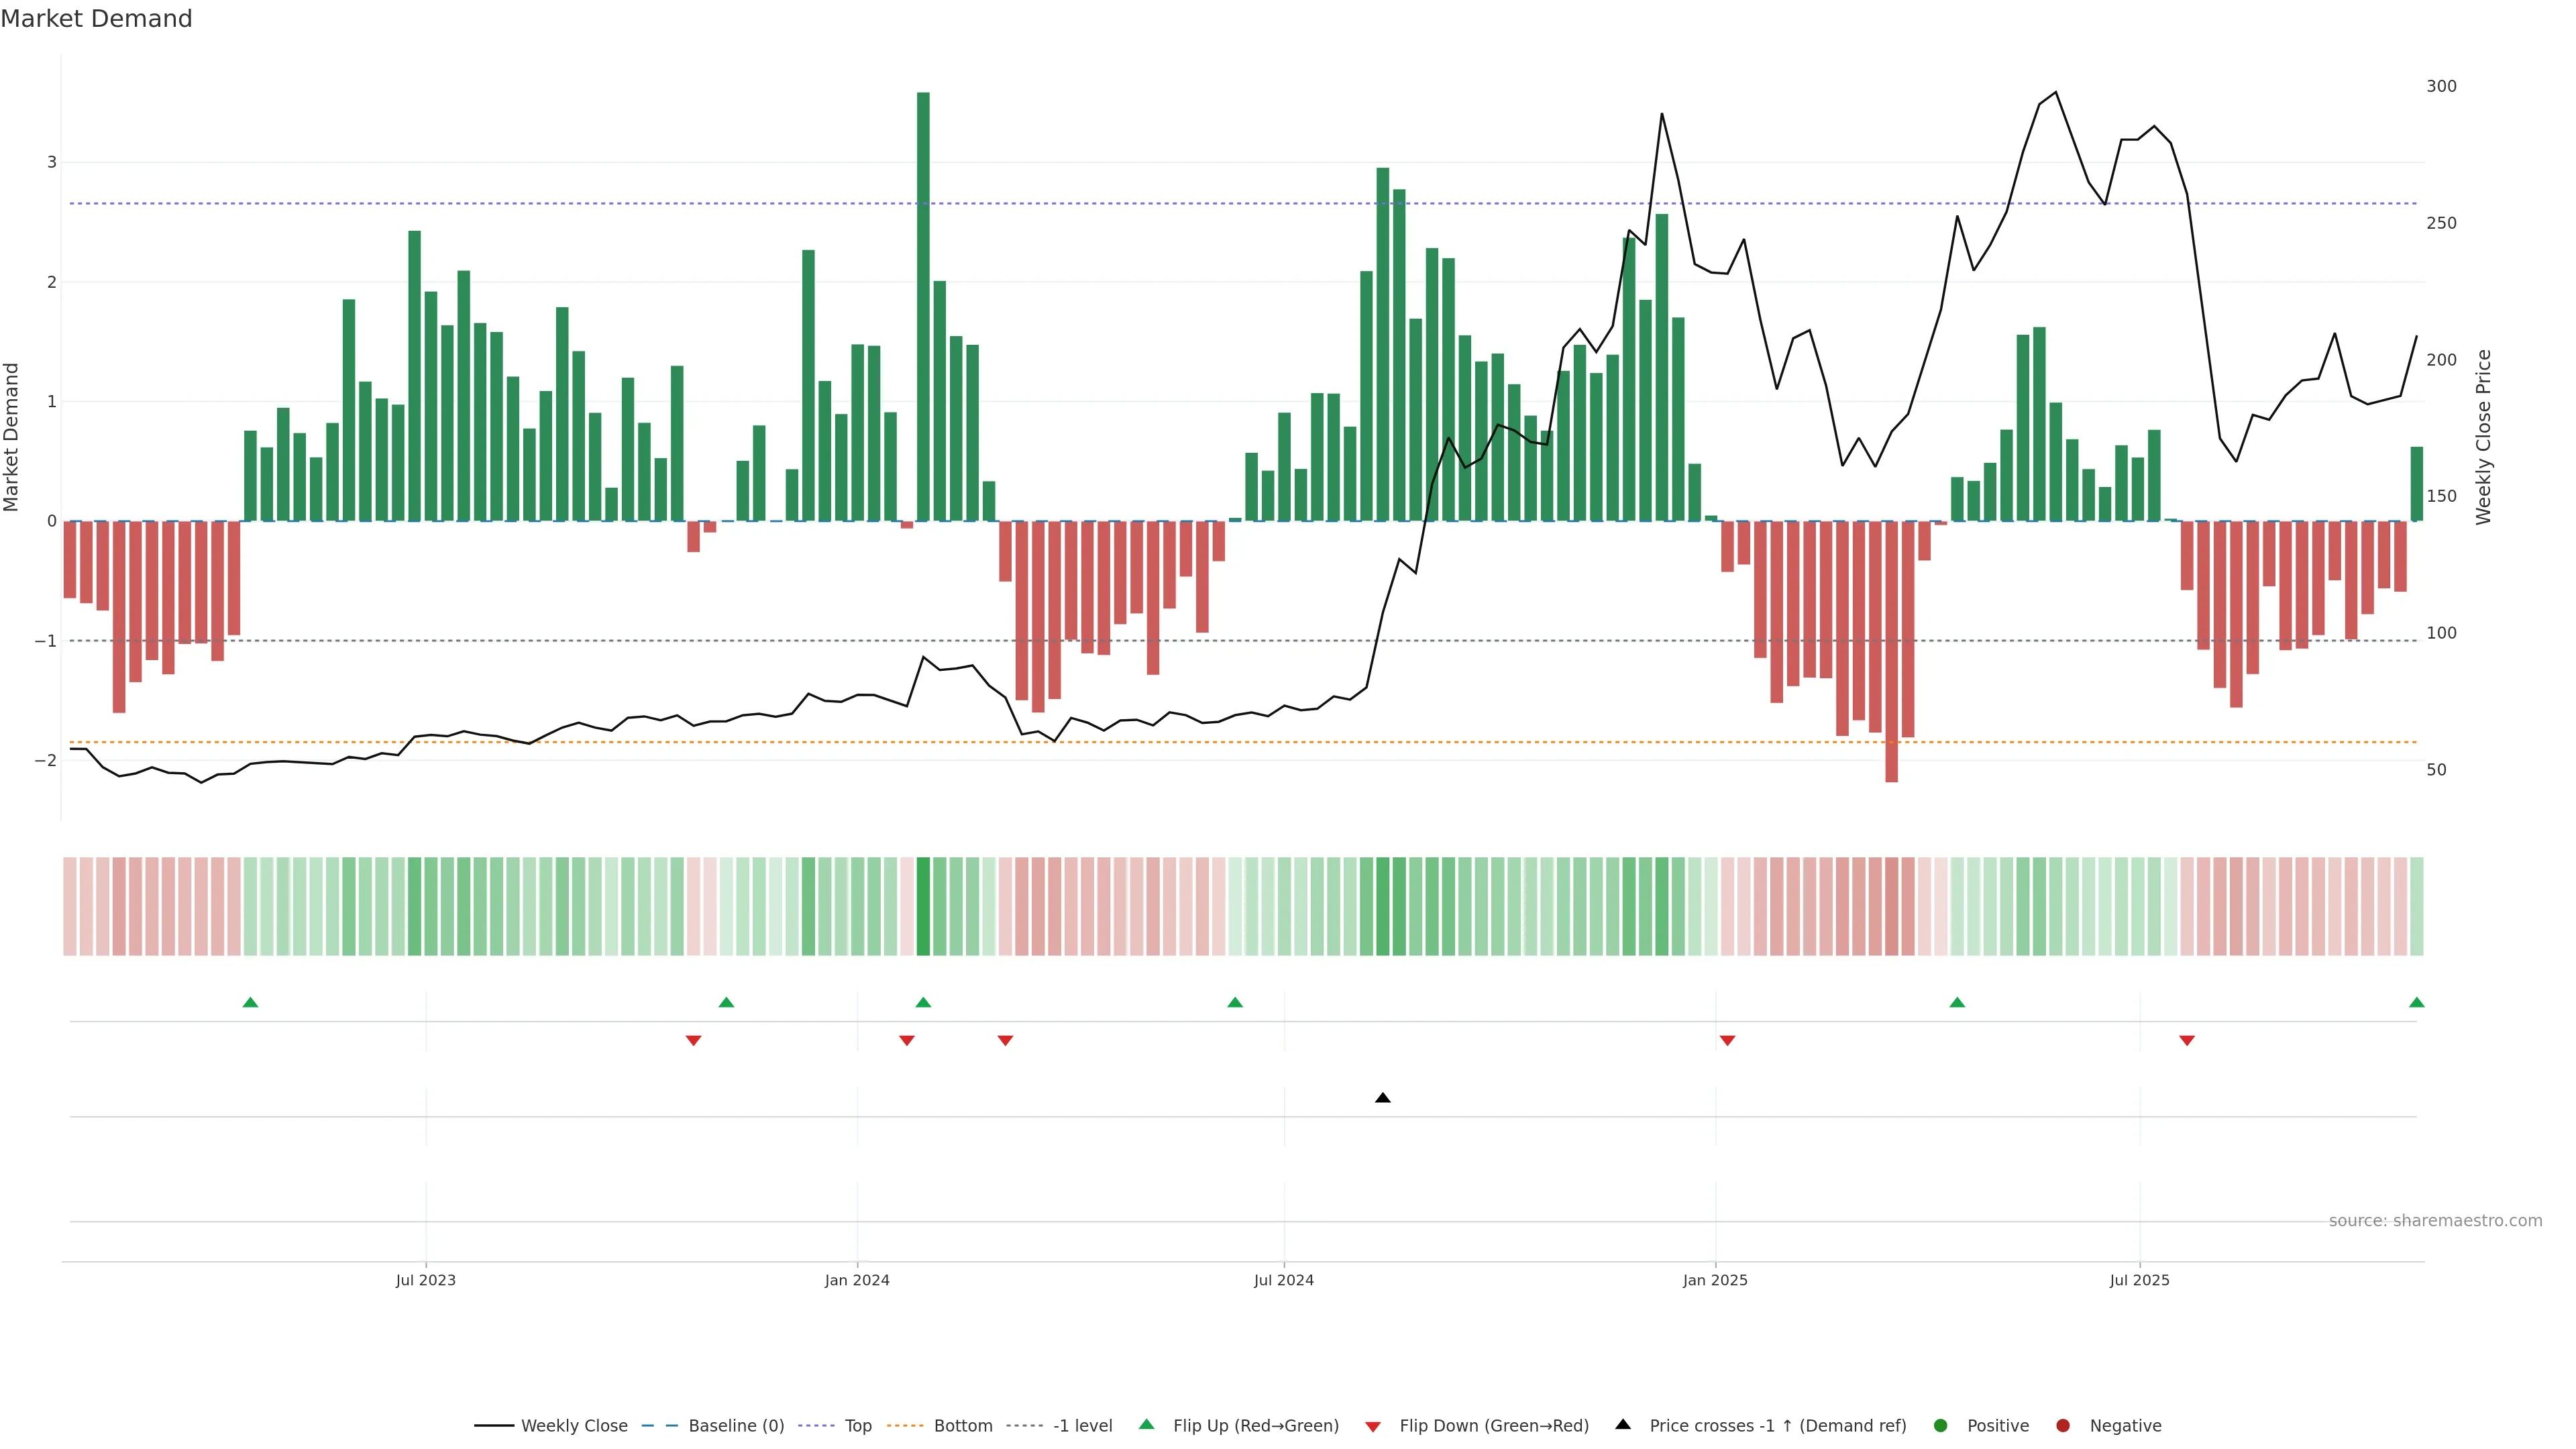Click the black price-crosses triangle marker
2576x1449 pixels.
pos(1382,1098)
